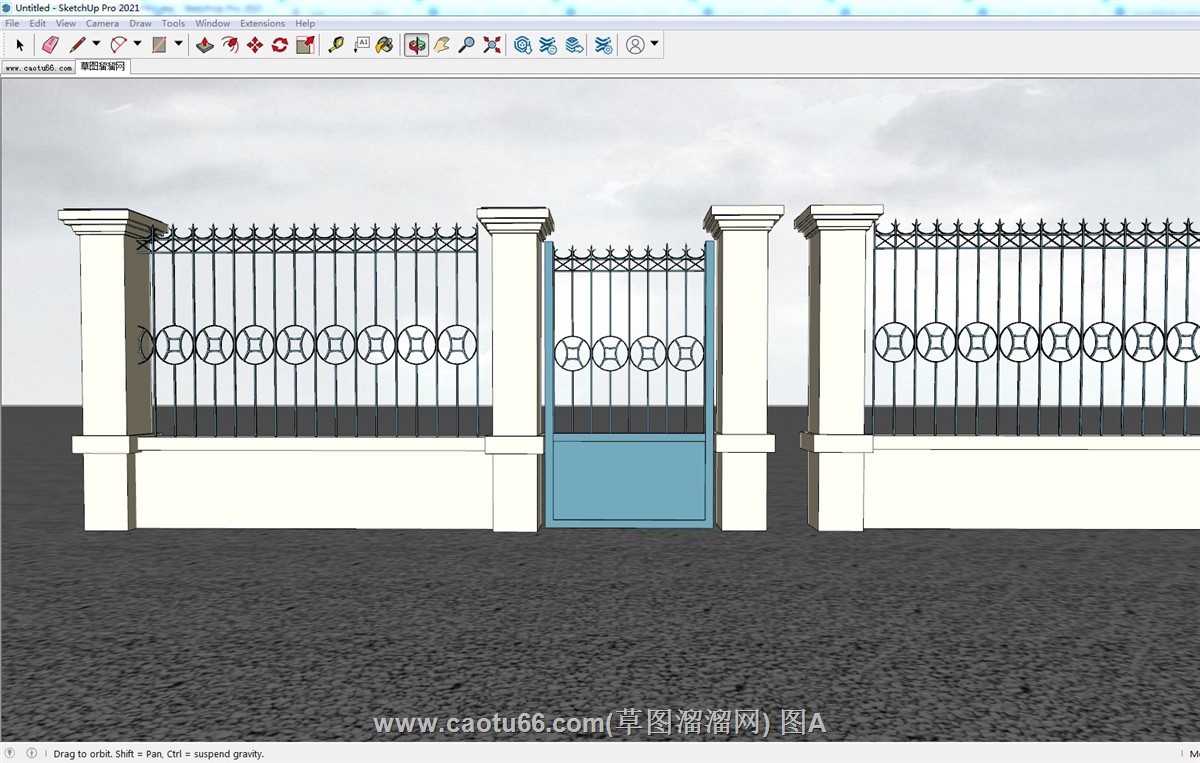
Task: Select the Rectangle shape tool
Action: pos(159,45)
